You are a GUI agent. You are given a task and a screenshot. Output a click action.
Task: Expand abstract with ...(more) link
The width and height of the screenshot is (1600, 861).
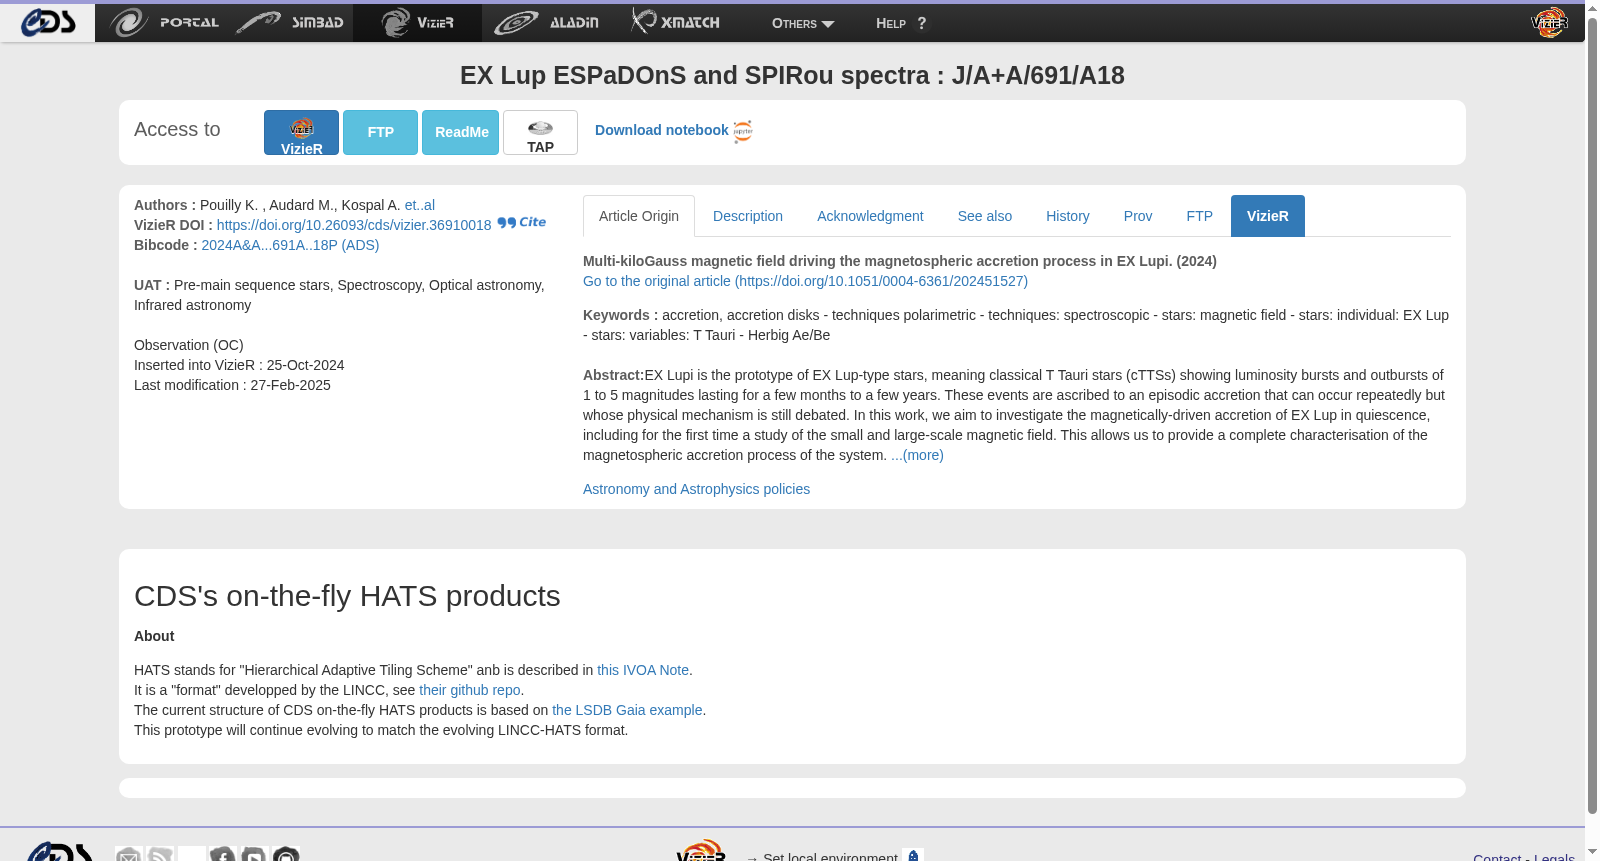tap(917, 455)
